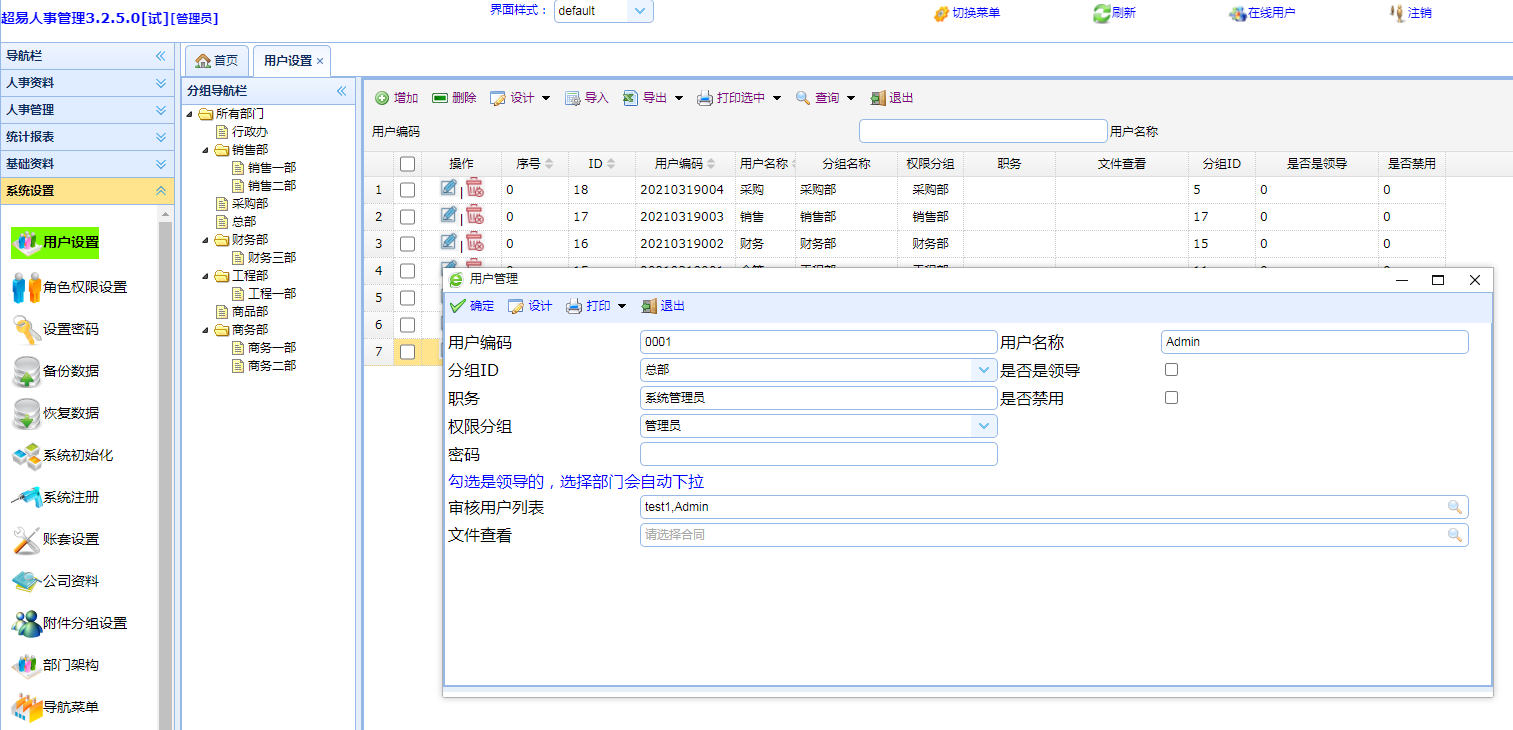Viewport: 1513px width, 730px height.
Task: Expand the 人事管理 accordion section
Action: coord(87,110)
